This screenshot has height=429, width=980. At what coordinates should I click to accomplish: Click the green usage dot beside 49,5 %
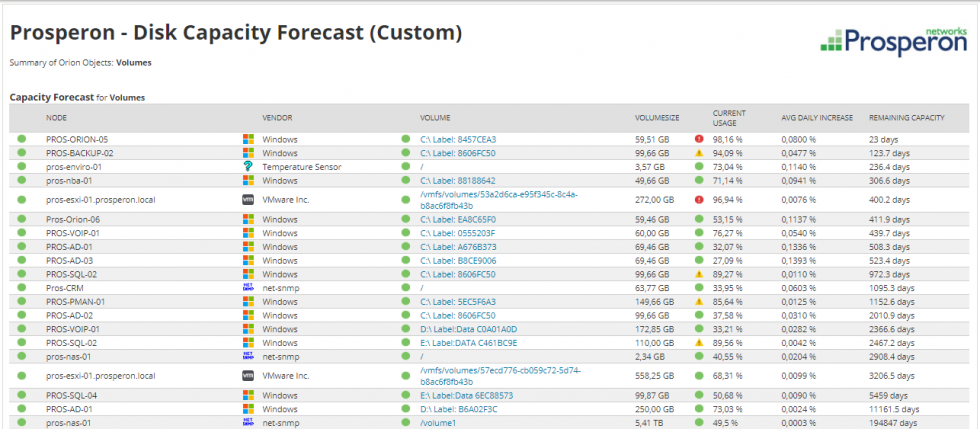pyautogui.click(x=699, y=423)
